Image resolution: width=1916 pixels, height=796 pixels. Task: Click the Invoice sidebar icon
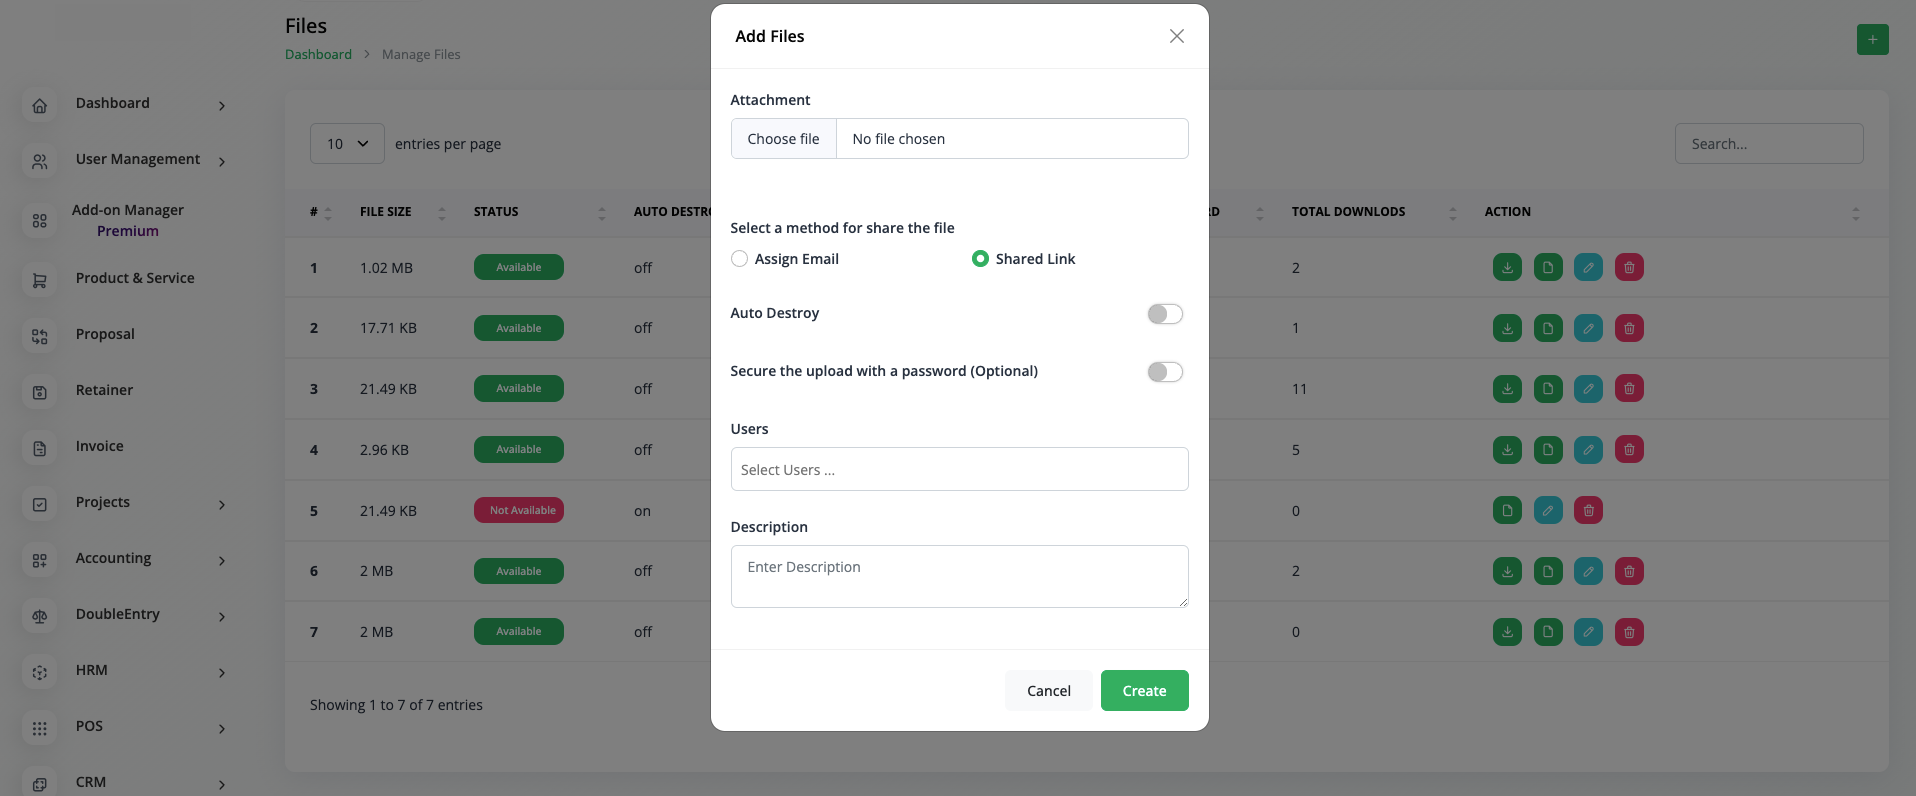(x=40, y=448)
